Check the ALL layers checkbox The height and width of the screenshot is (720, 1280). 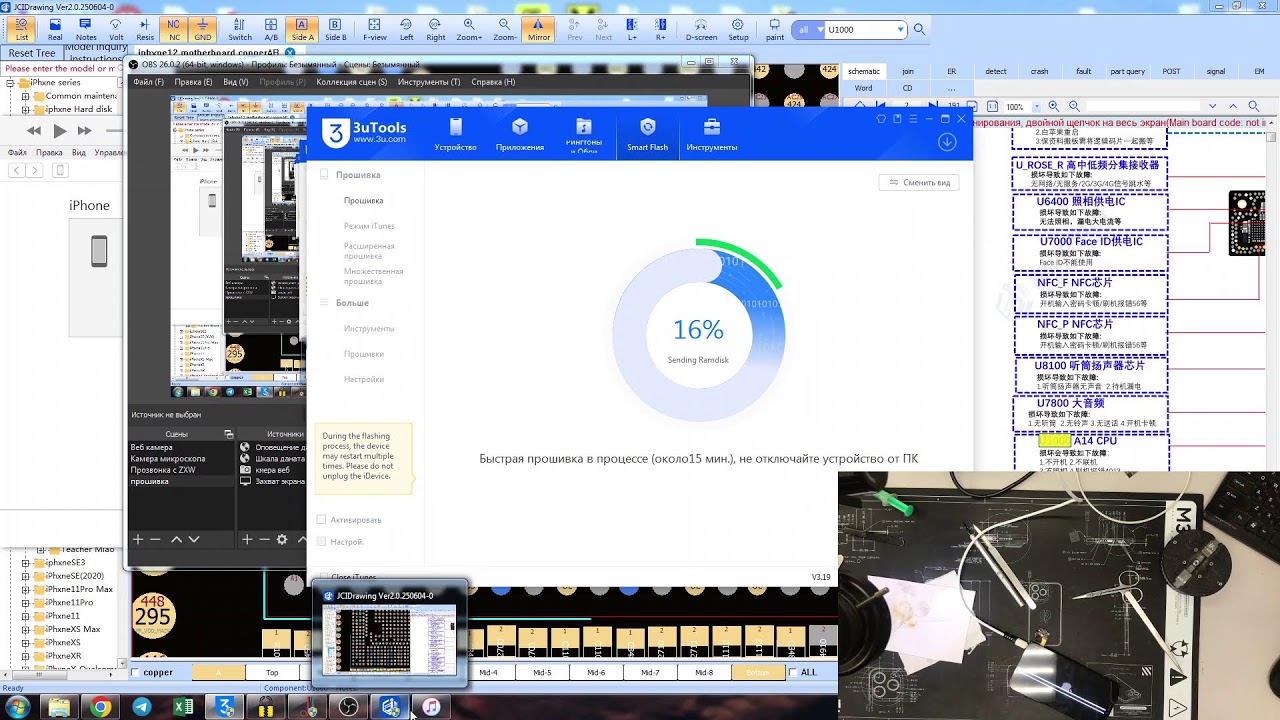click(x=794, y=673)
